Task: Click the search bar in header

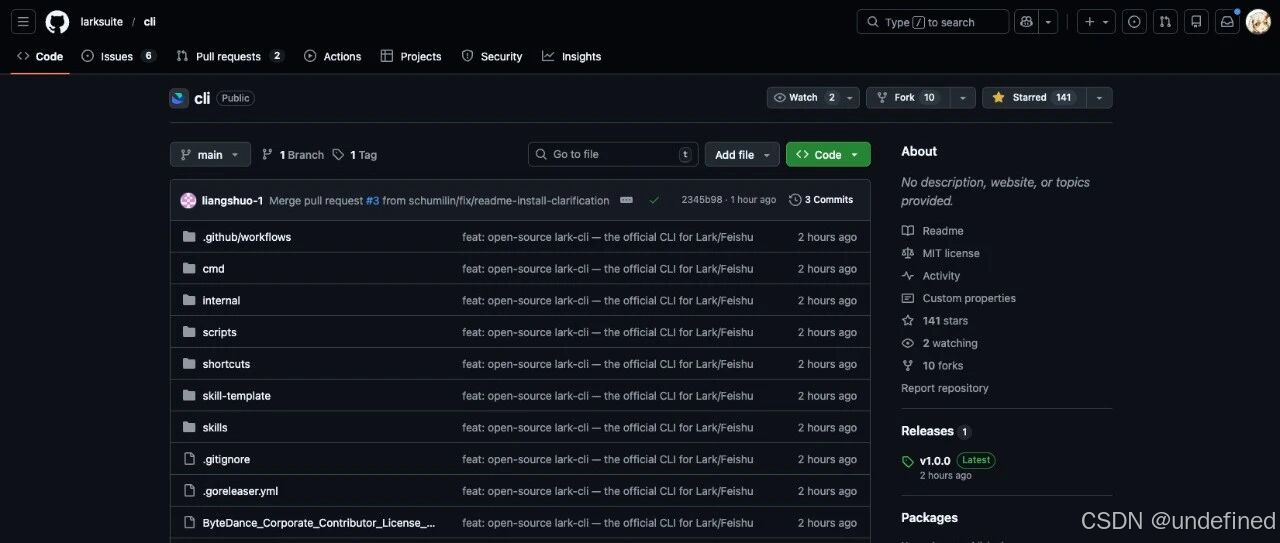Action: coord(933,22)
